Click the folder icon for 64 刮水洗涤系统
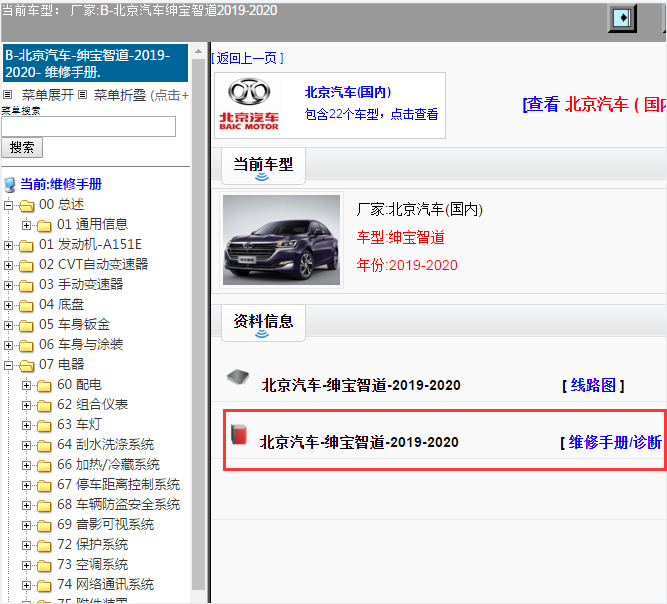667x604 pixels. coord(44,446)
